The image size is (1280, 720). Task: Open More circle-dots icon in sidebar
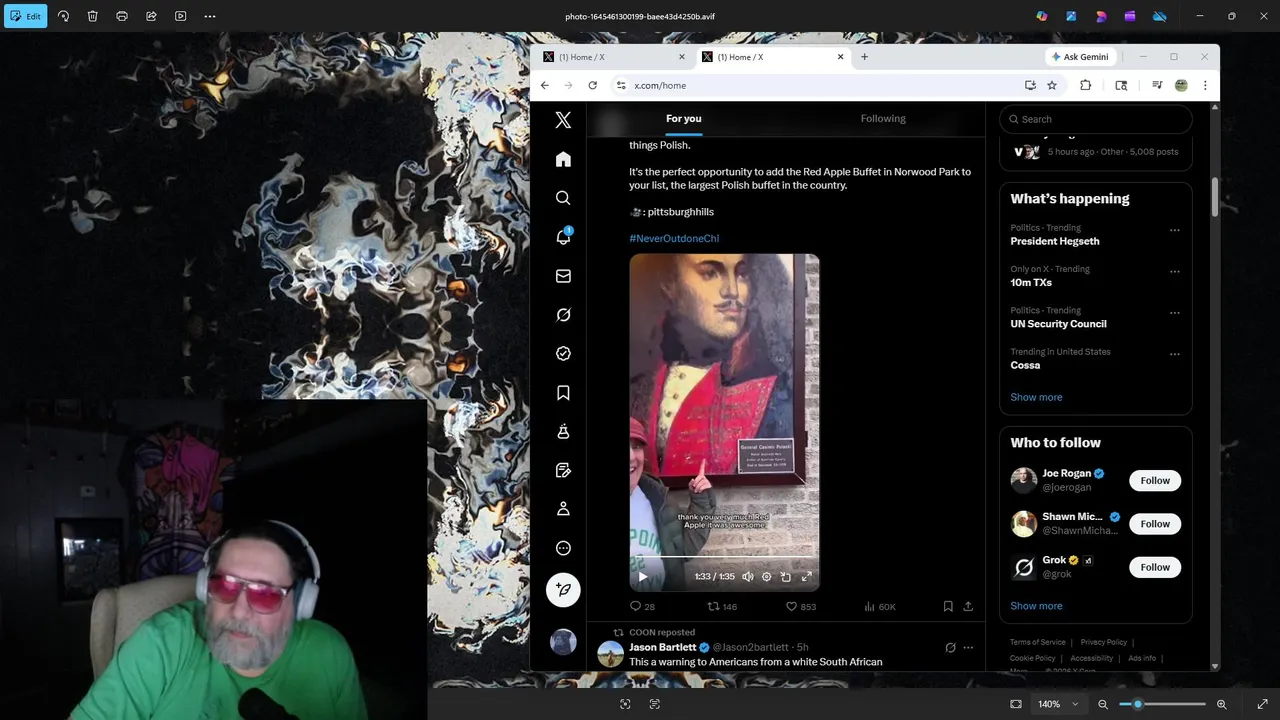(563, 548)
